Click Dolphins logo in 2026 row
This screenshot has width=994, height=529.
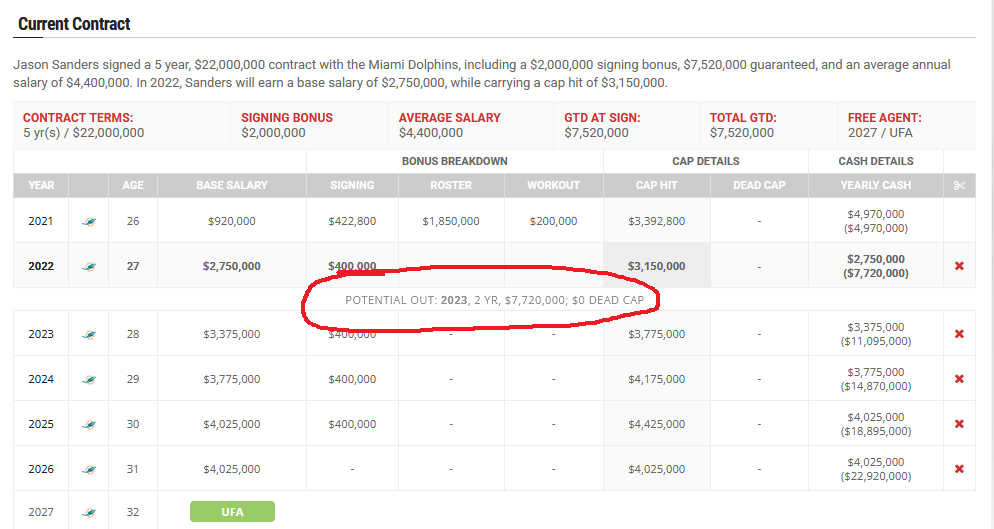pos(89,469)
